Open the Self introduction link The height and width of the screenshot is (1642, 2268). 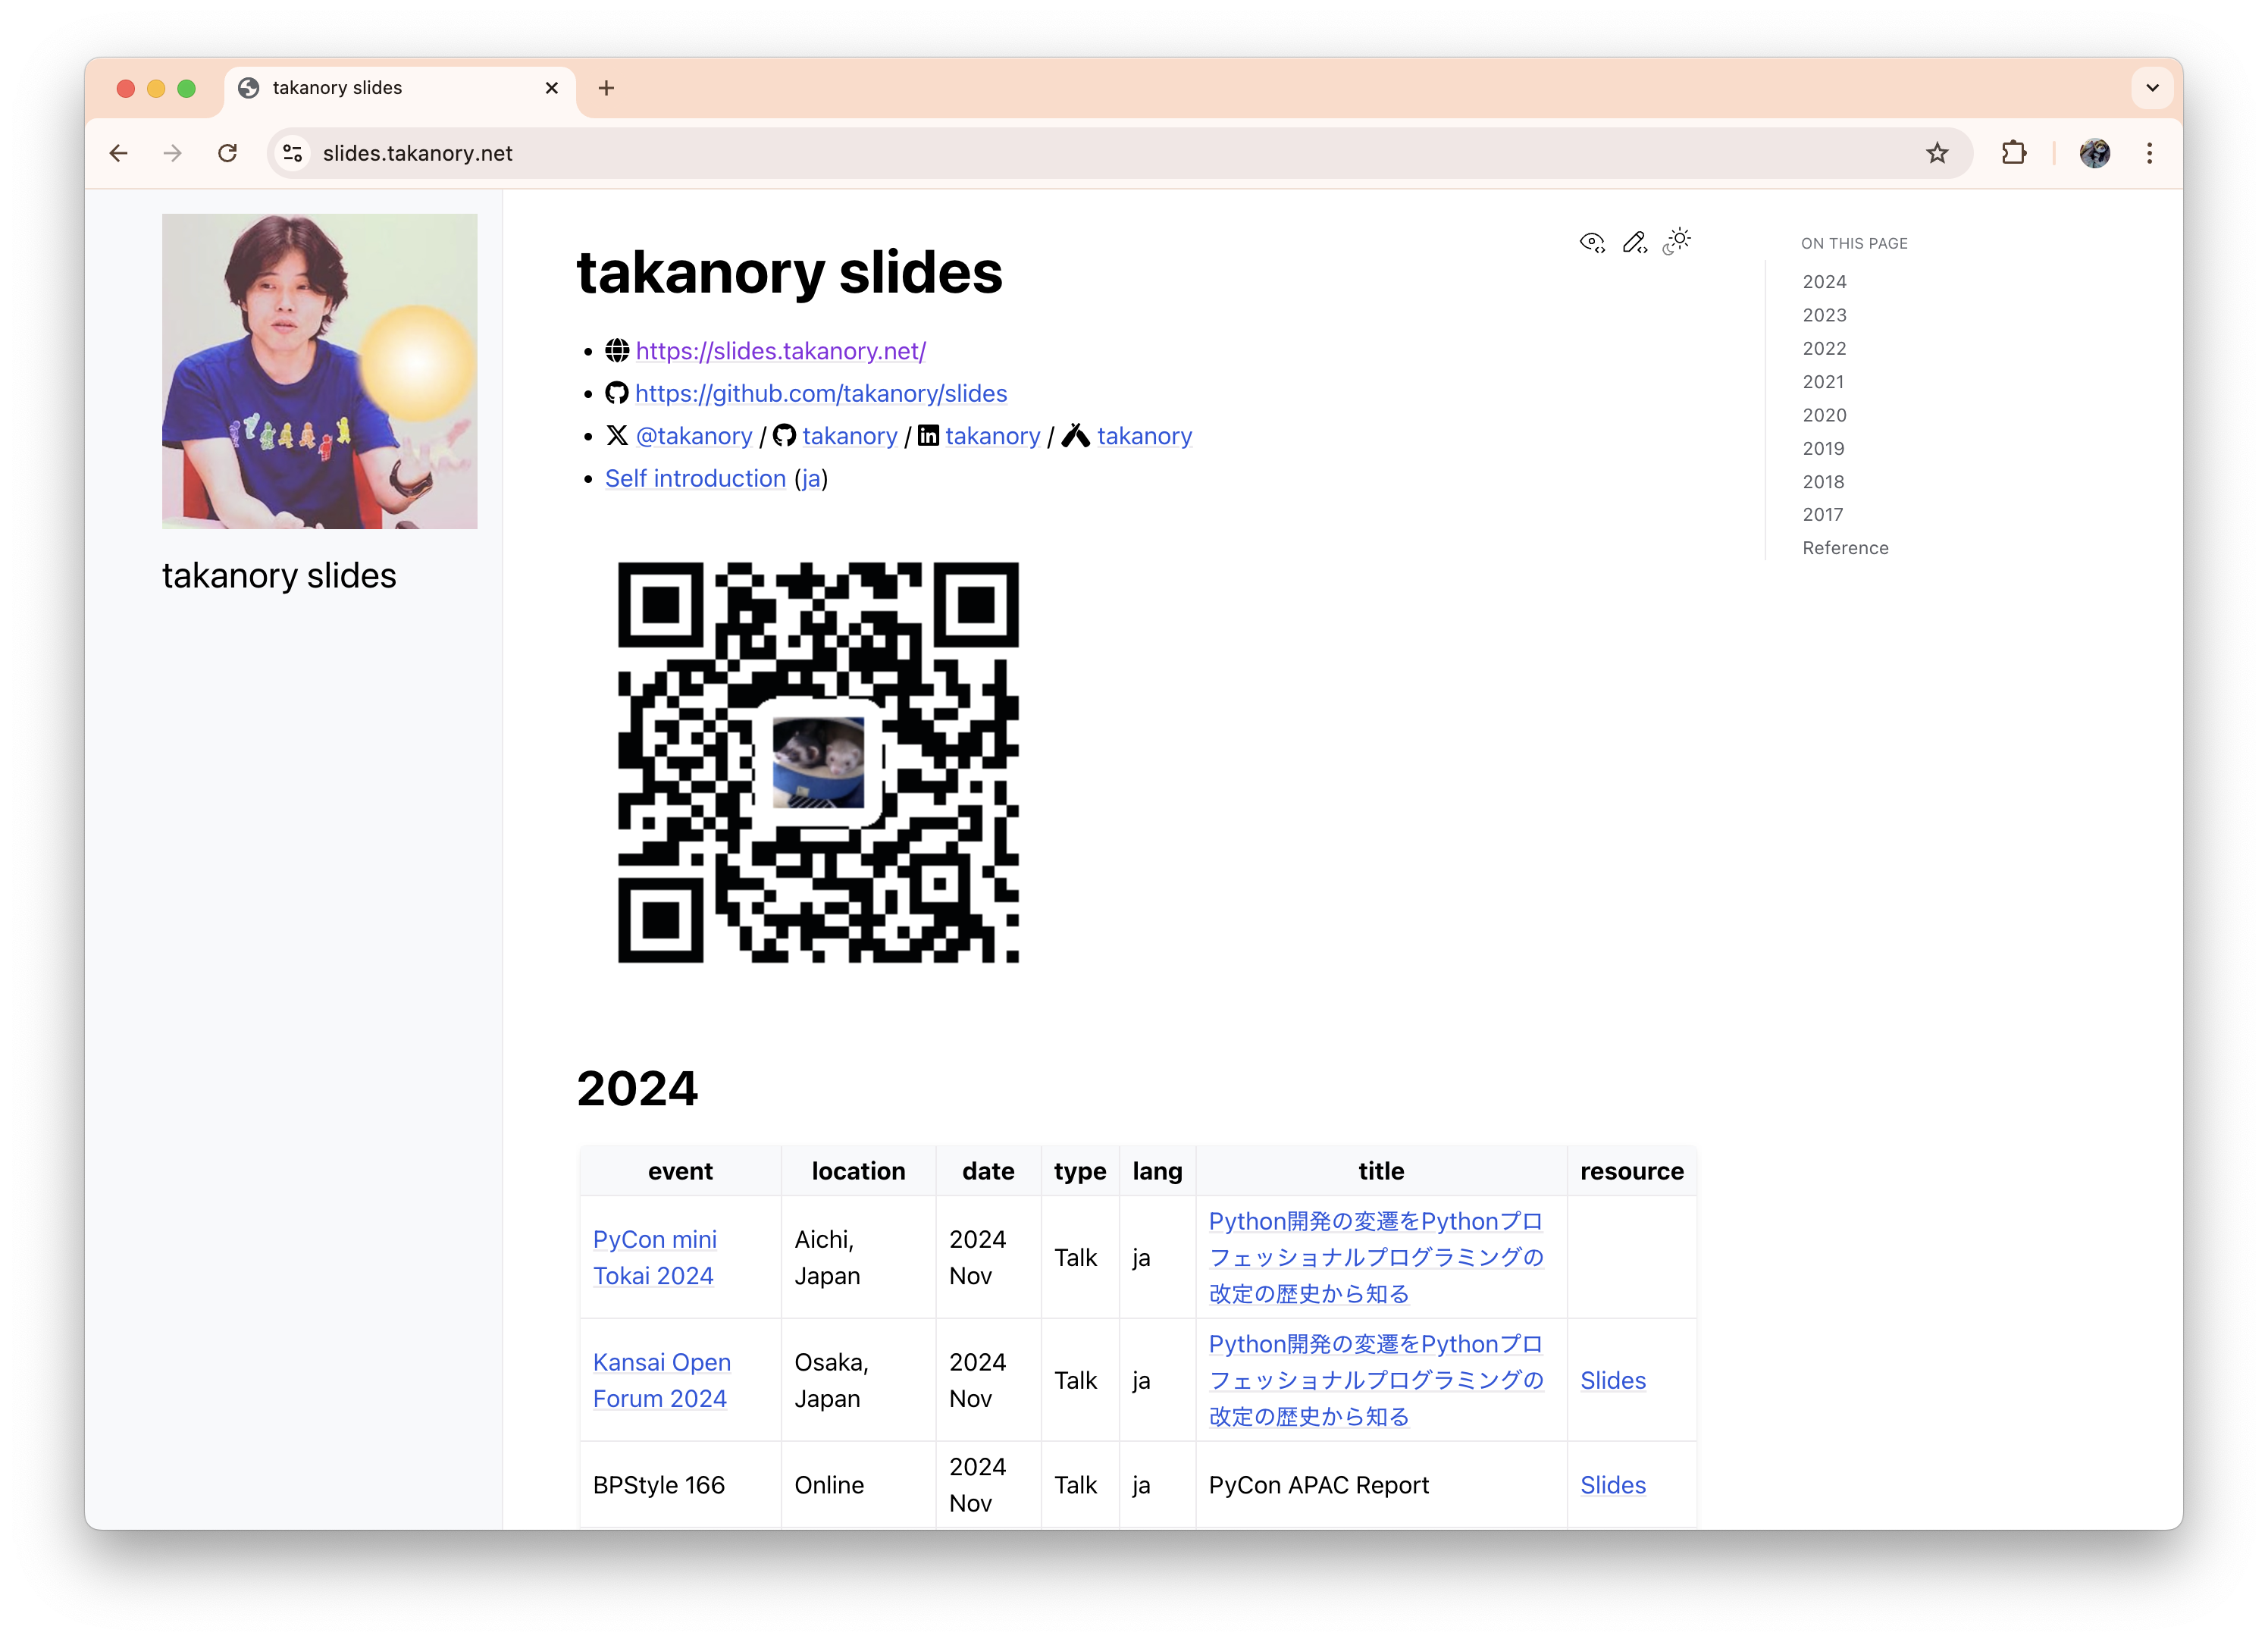click(694, 478)
